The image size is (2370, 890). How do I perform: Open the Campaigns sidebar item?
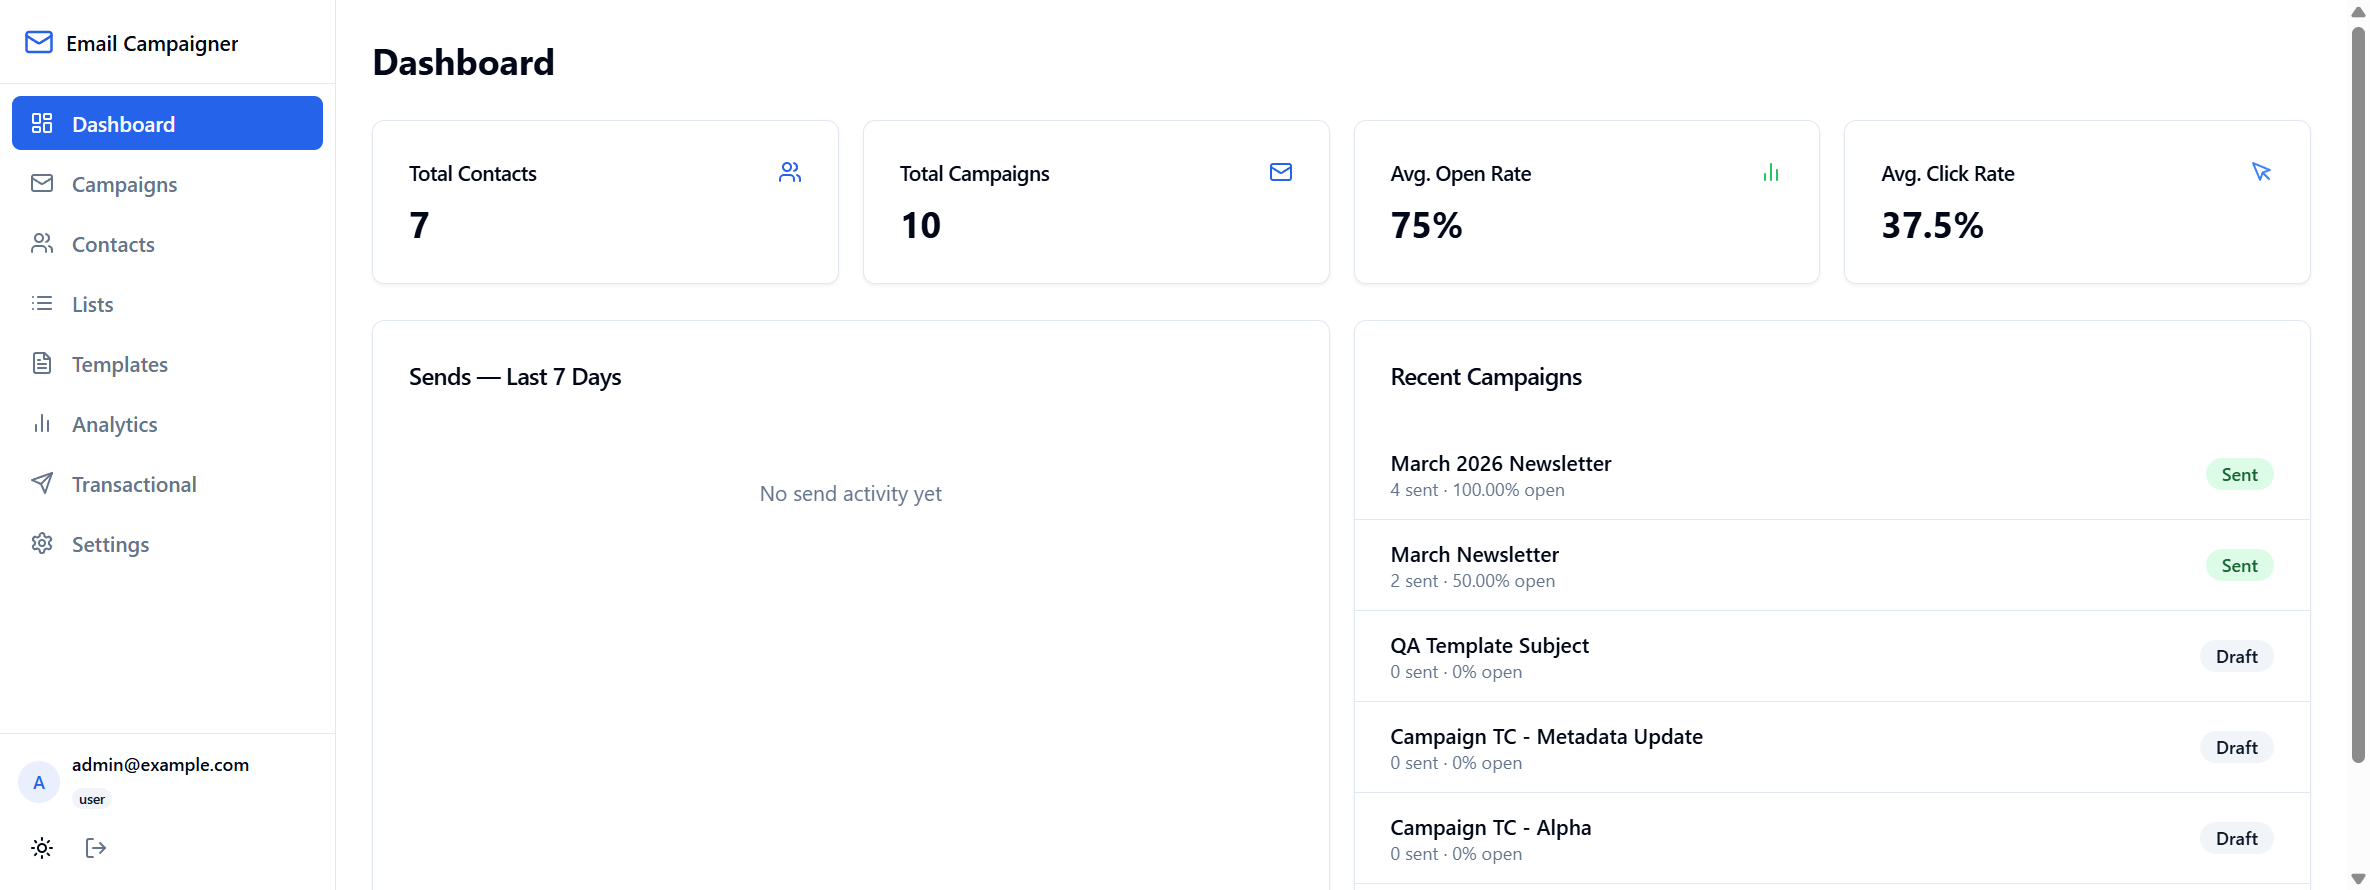167,184
